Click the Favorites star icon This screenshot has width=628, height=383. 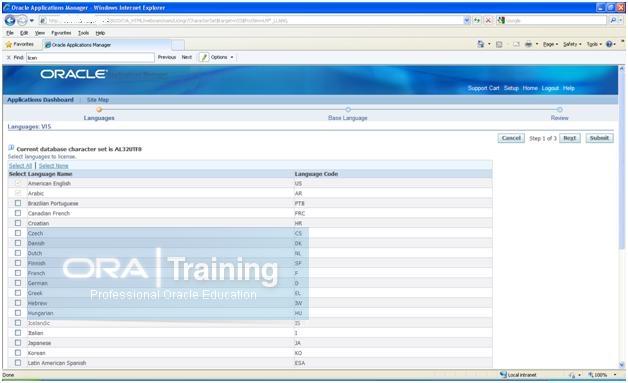[x=8, y=44]
